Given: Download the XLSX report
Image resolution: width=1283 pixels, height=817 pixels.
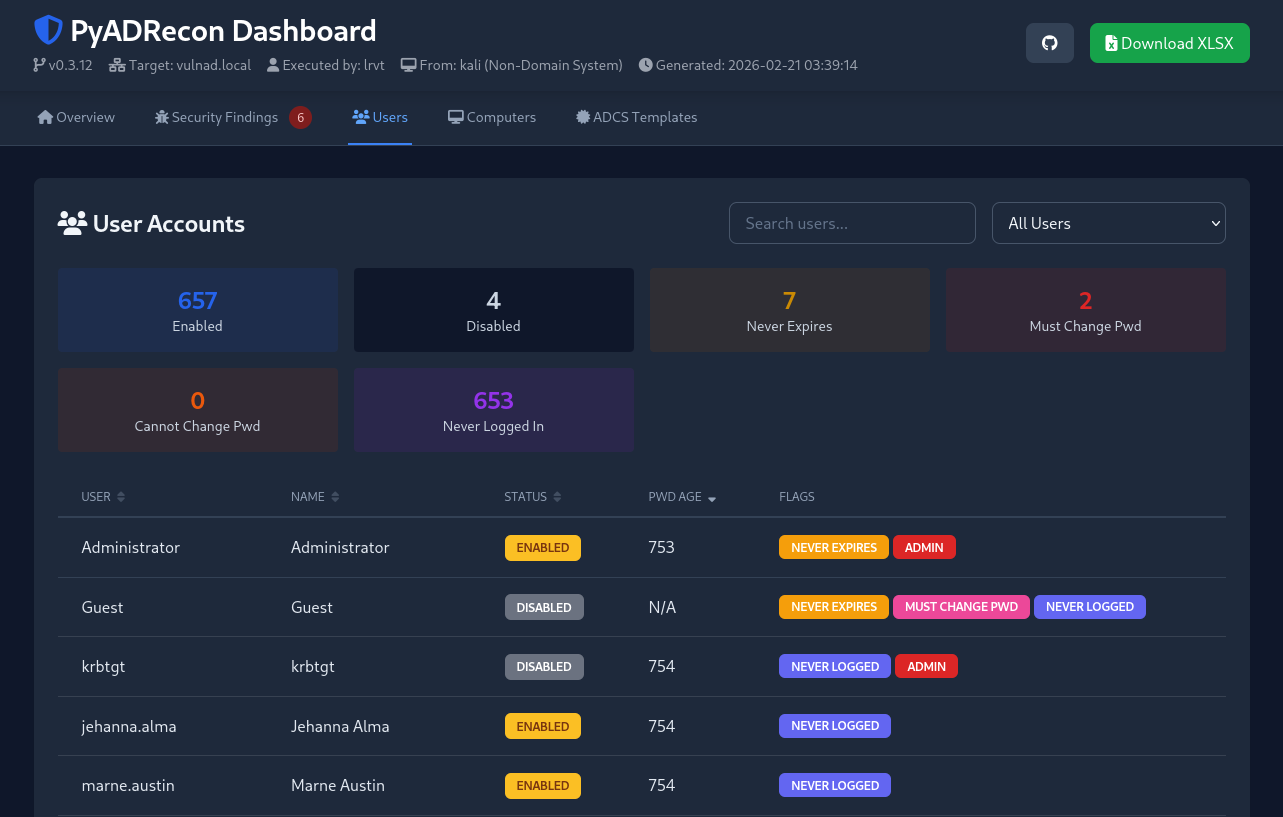Looking at the screenshot, I should [1169, 43].
